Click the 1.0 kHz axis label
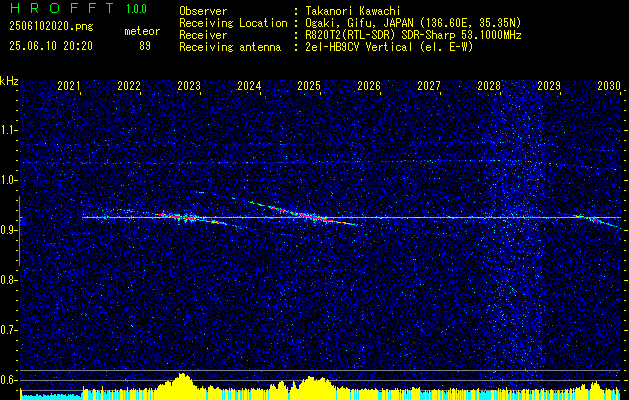Viewport: 629px width, 400px height. tap(8, 180)
